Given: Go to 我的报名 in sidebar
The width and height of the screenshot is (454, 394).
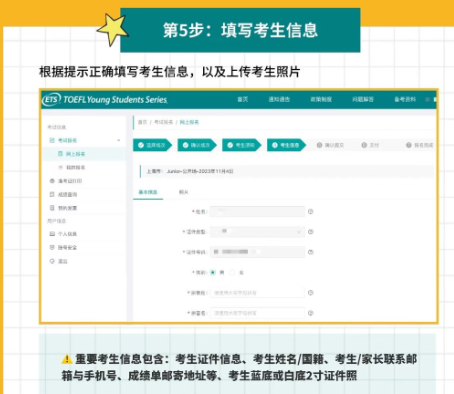Looking at the screenshot, I should coord(76,167).
